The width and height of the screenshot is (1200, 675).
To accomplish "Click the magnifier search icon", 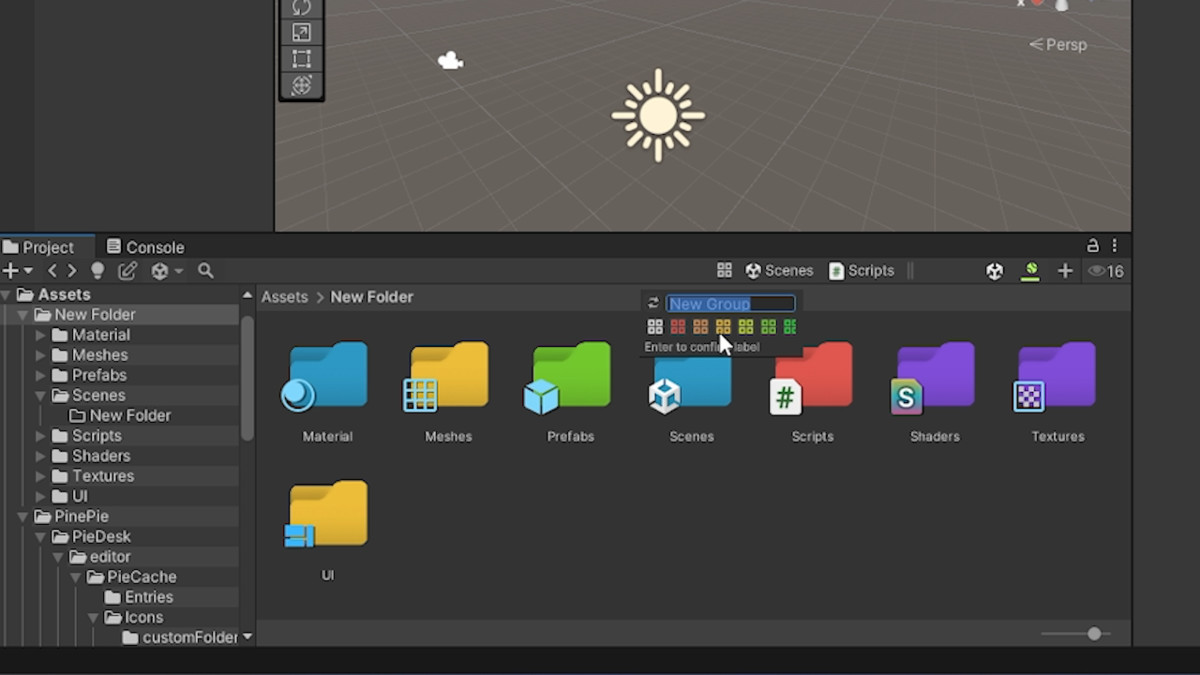I will pyautogui.click(x=206, y=271).
